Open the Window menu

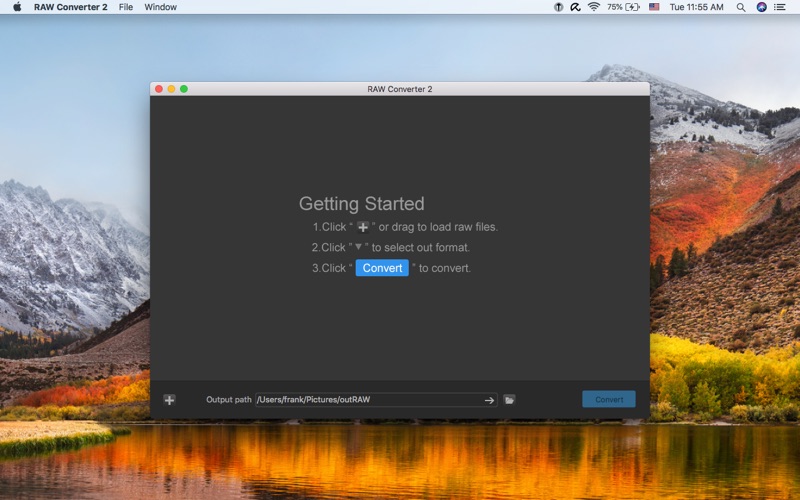tap(160, 7)
